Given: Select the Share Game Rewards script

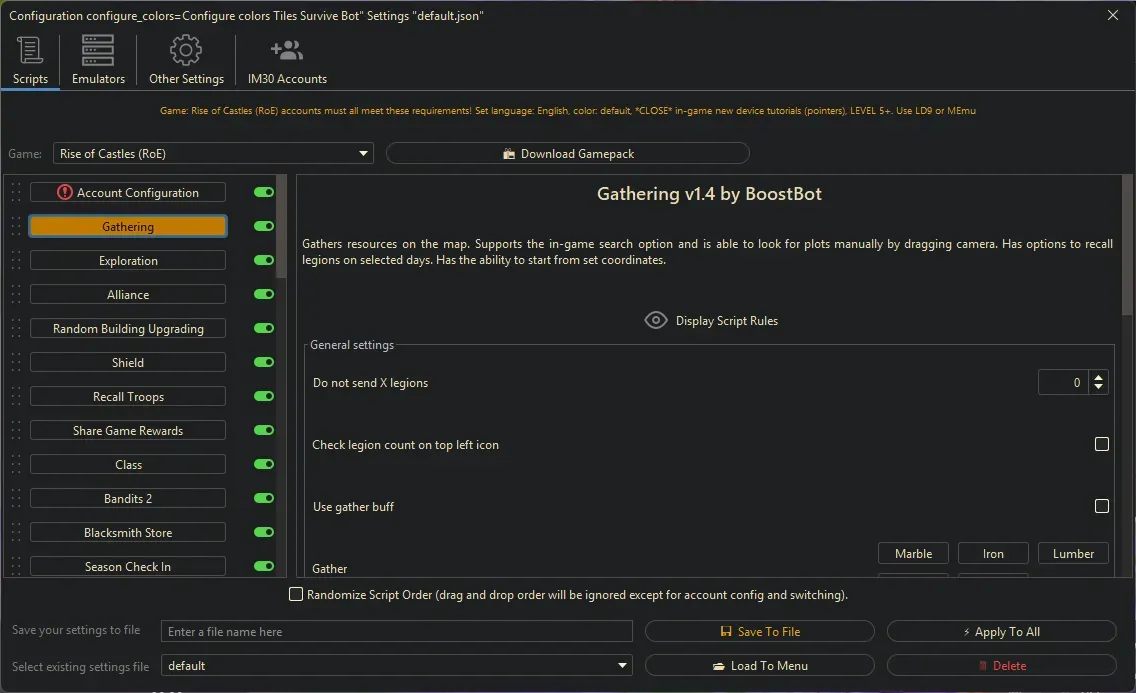Looking at the screenshot, I should (x=128, y=431).
